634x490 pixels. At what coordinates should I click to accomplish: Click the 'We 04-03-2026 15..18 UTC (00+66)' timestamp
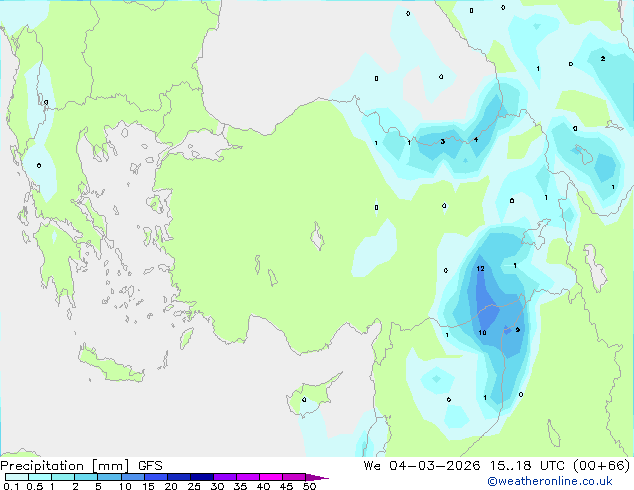pyautogui.click(x=497, y=466)
